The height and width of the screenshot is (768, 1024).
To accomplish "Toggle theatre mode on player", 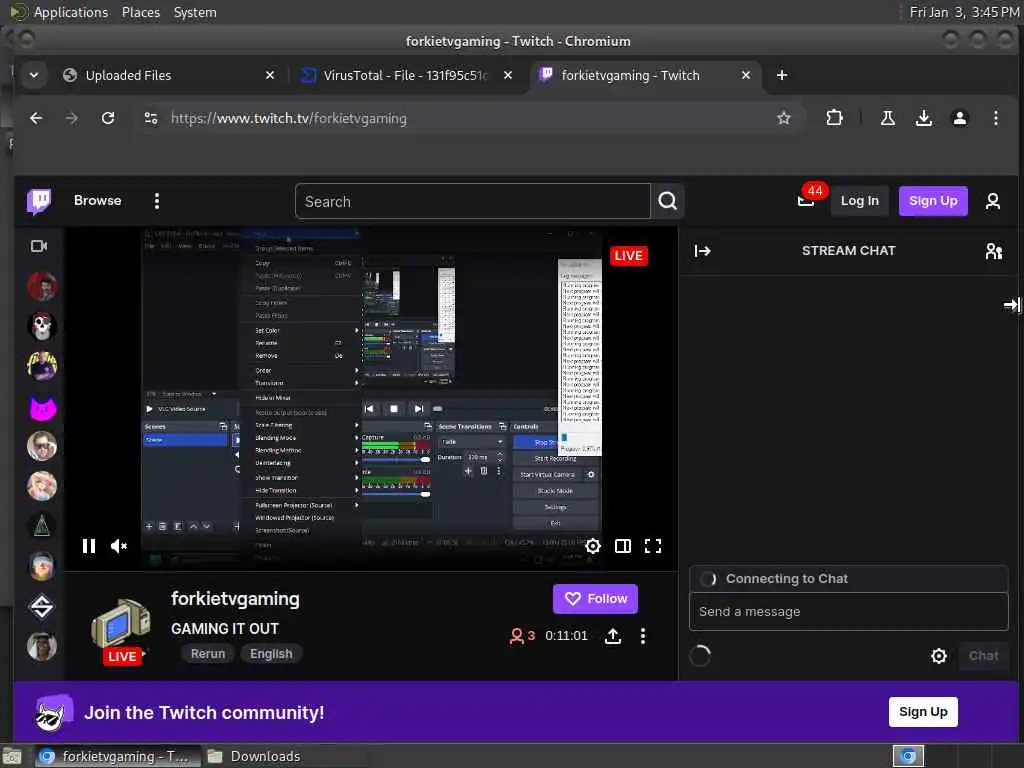I will tap(623, 546).
